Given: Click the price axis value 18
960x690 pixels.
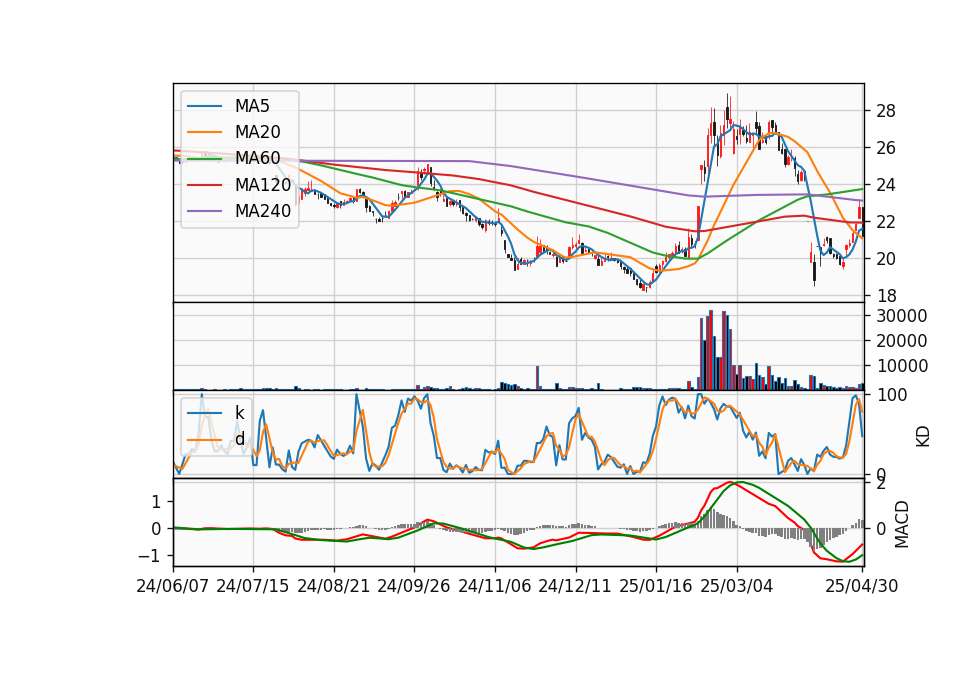Looking at the screenshot, I should (886, 296).
